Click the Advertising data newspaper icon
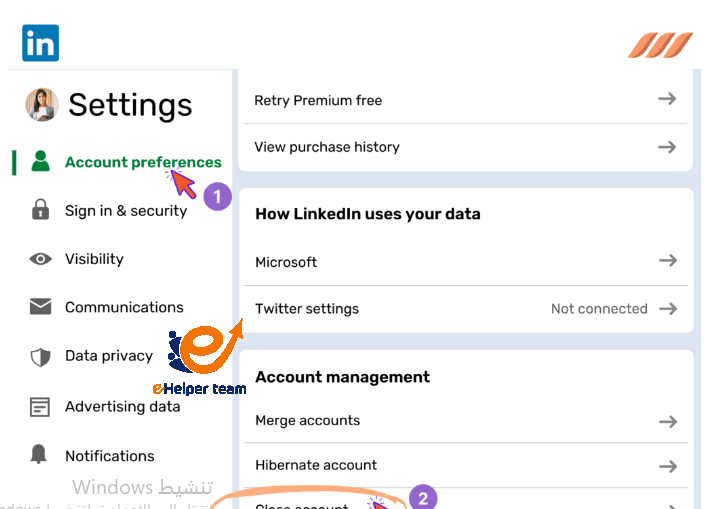This screenshot has width=705, height=509. coord(40,407)
